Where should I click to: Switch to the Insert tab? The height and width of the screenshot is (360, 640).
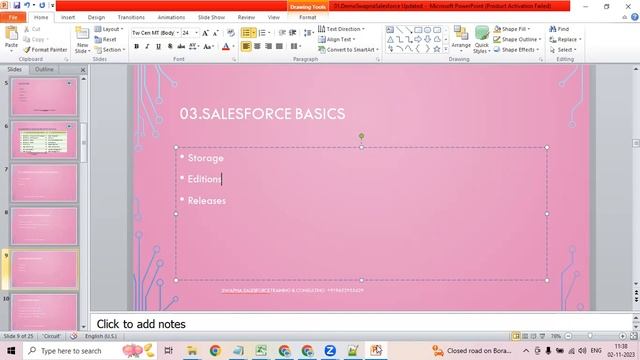click(68, 17)
